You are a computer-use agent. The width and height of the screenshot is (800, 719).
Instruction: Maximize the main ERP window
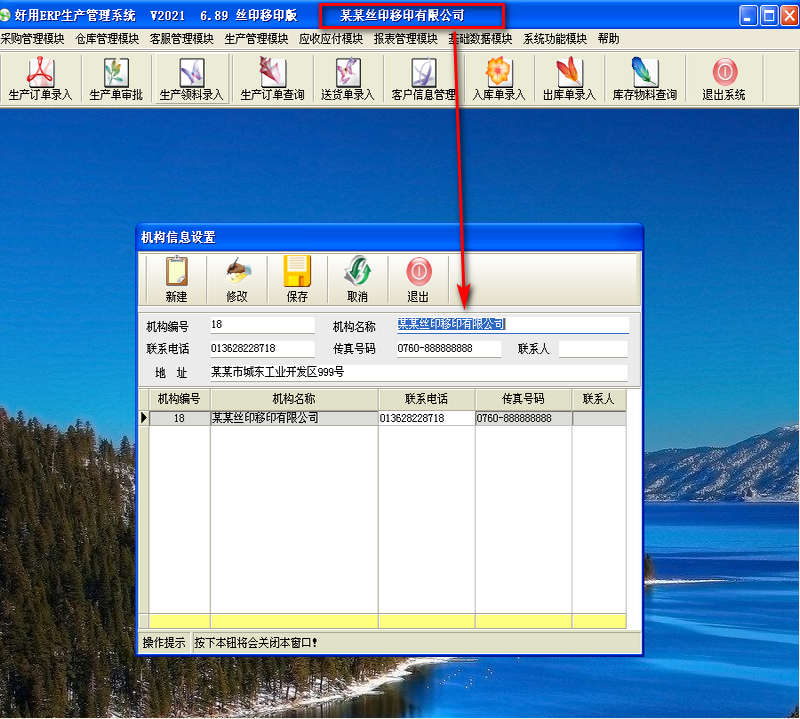(769, 16)
